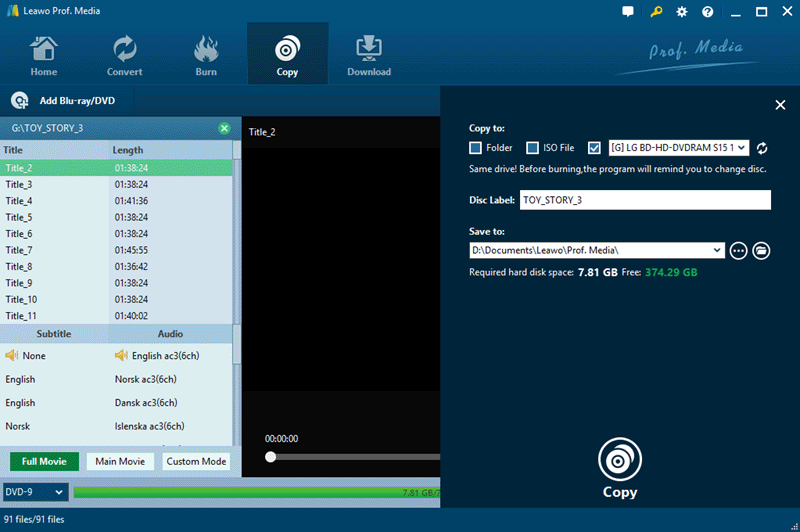
Task: Click the 01:45:55 length cell
Action: pos(131,250)
